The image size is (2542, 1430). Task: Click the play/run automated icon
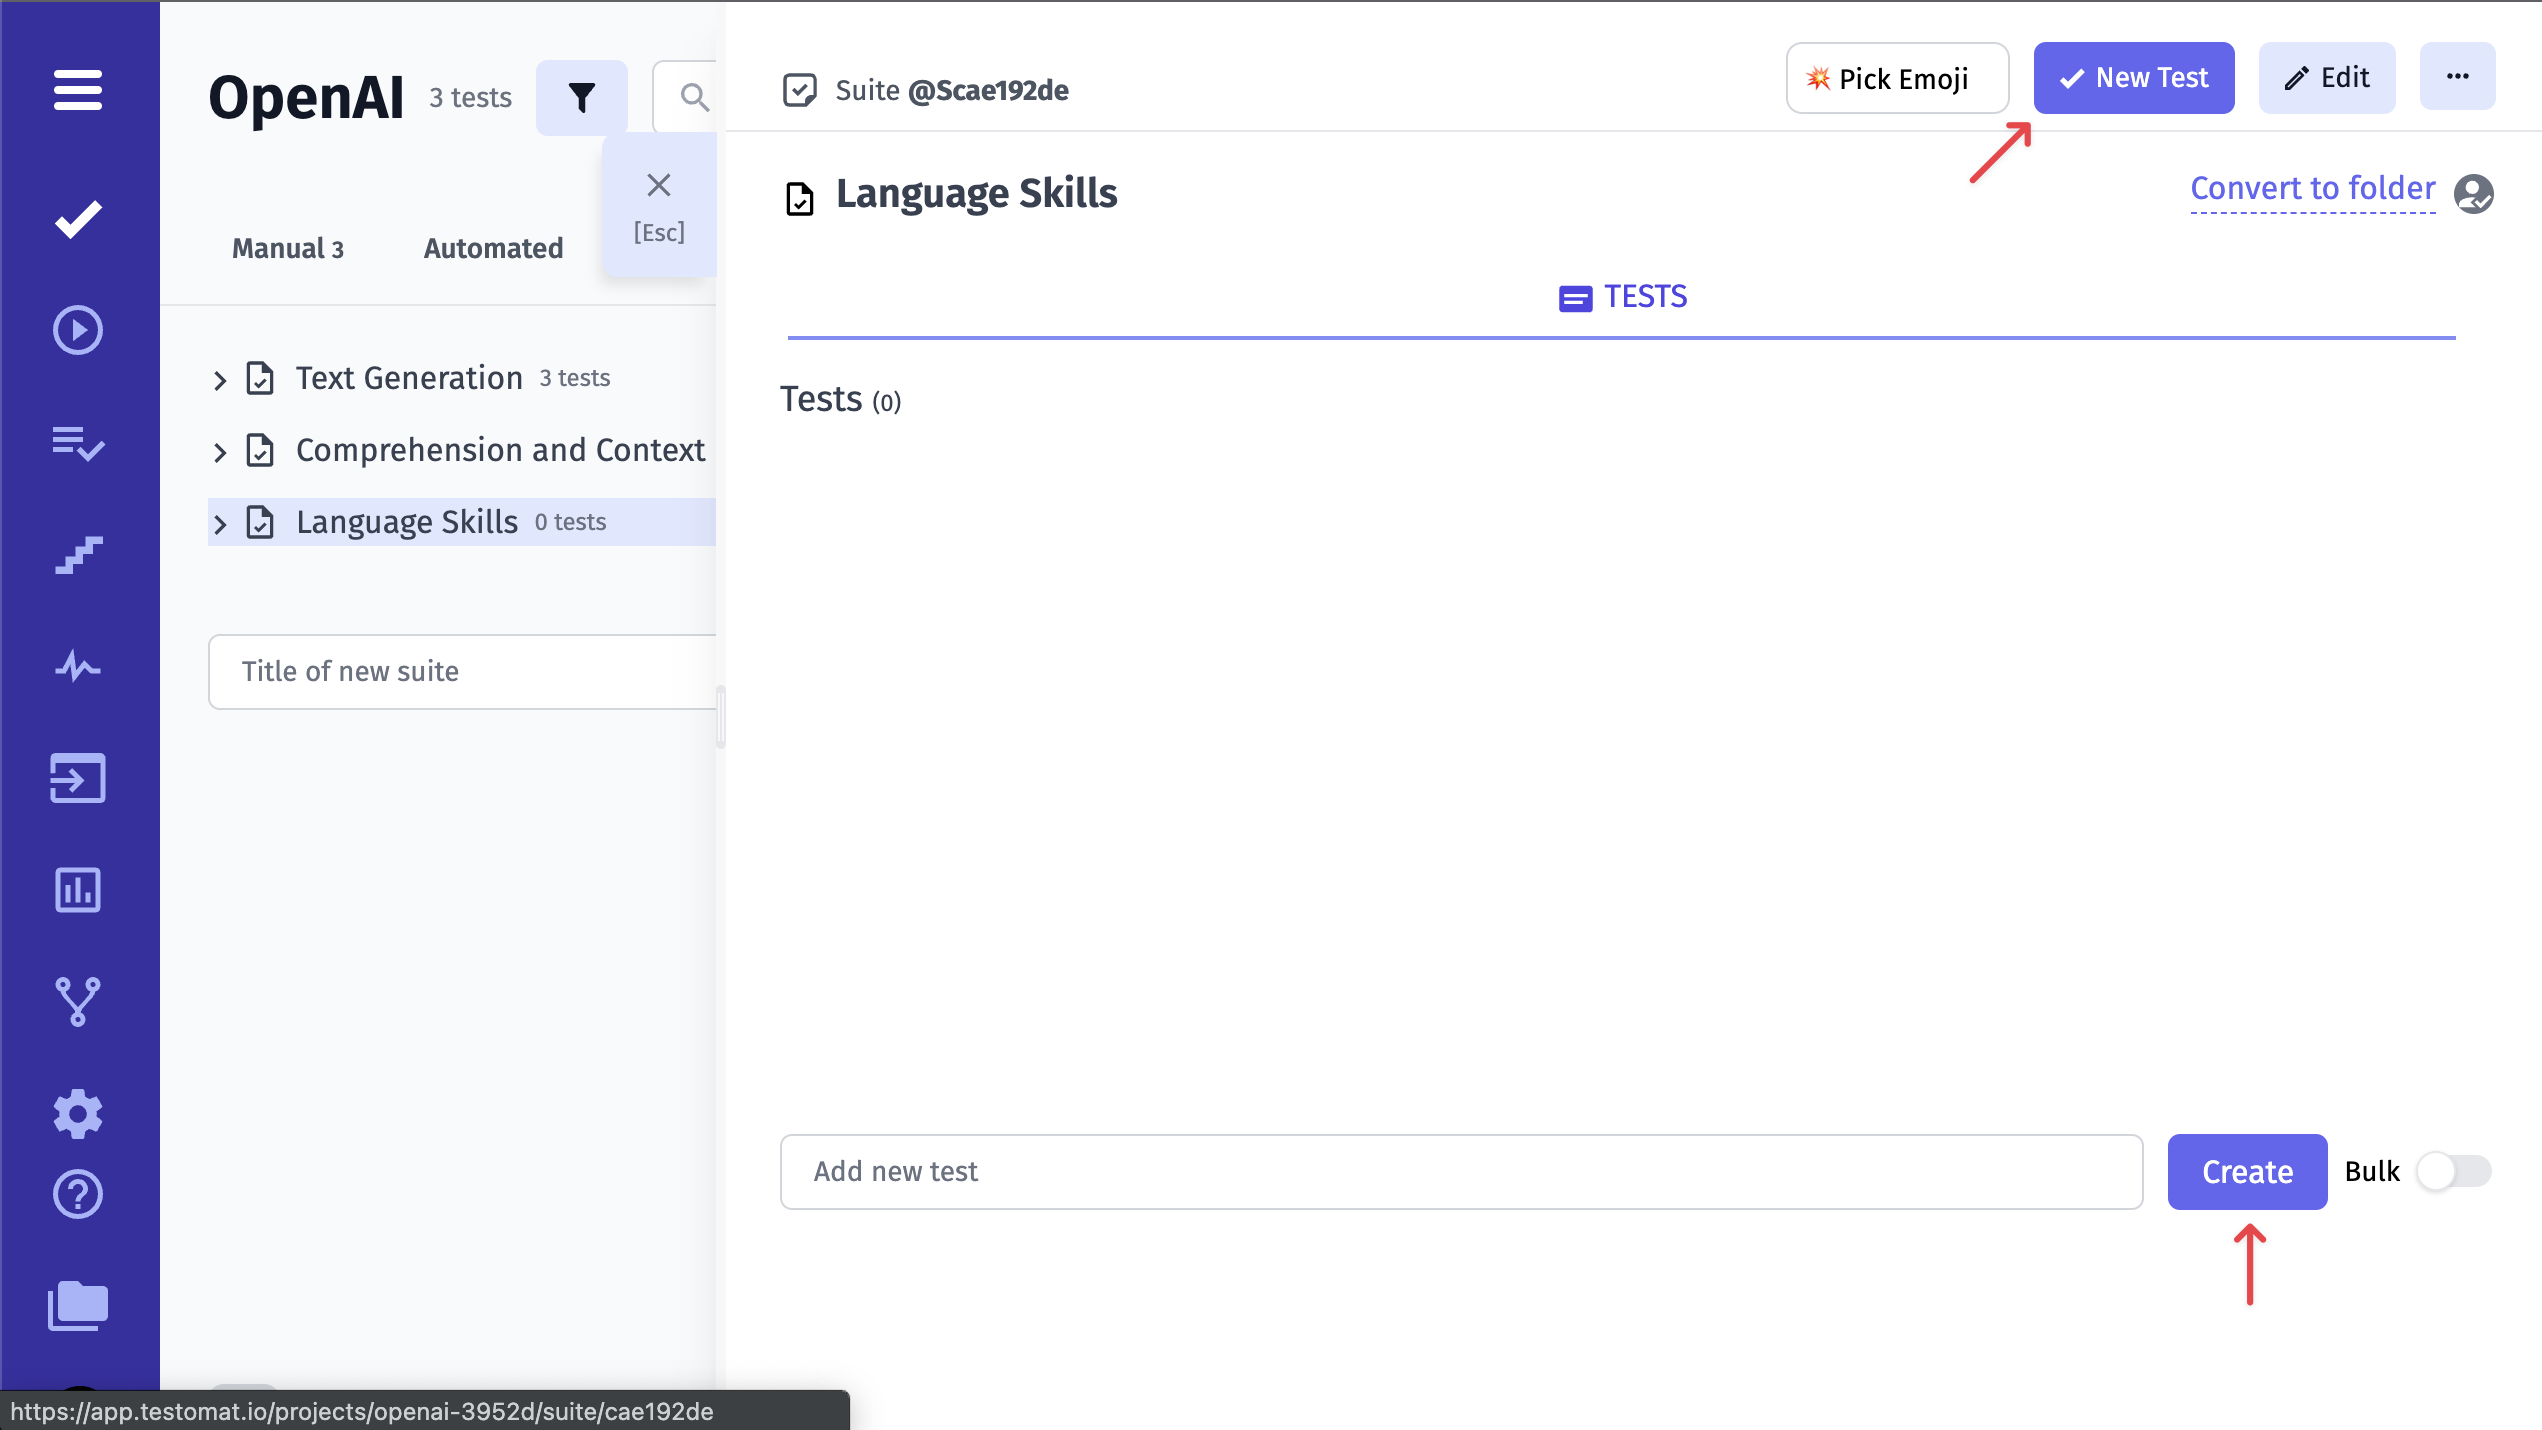(77, 328)
